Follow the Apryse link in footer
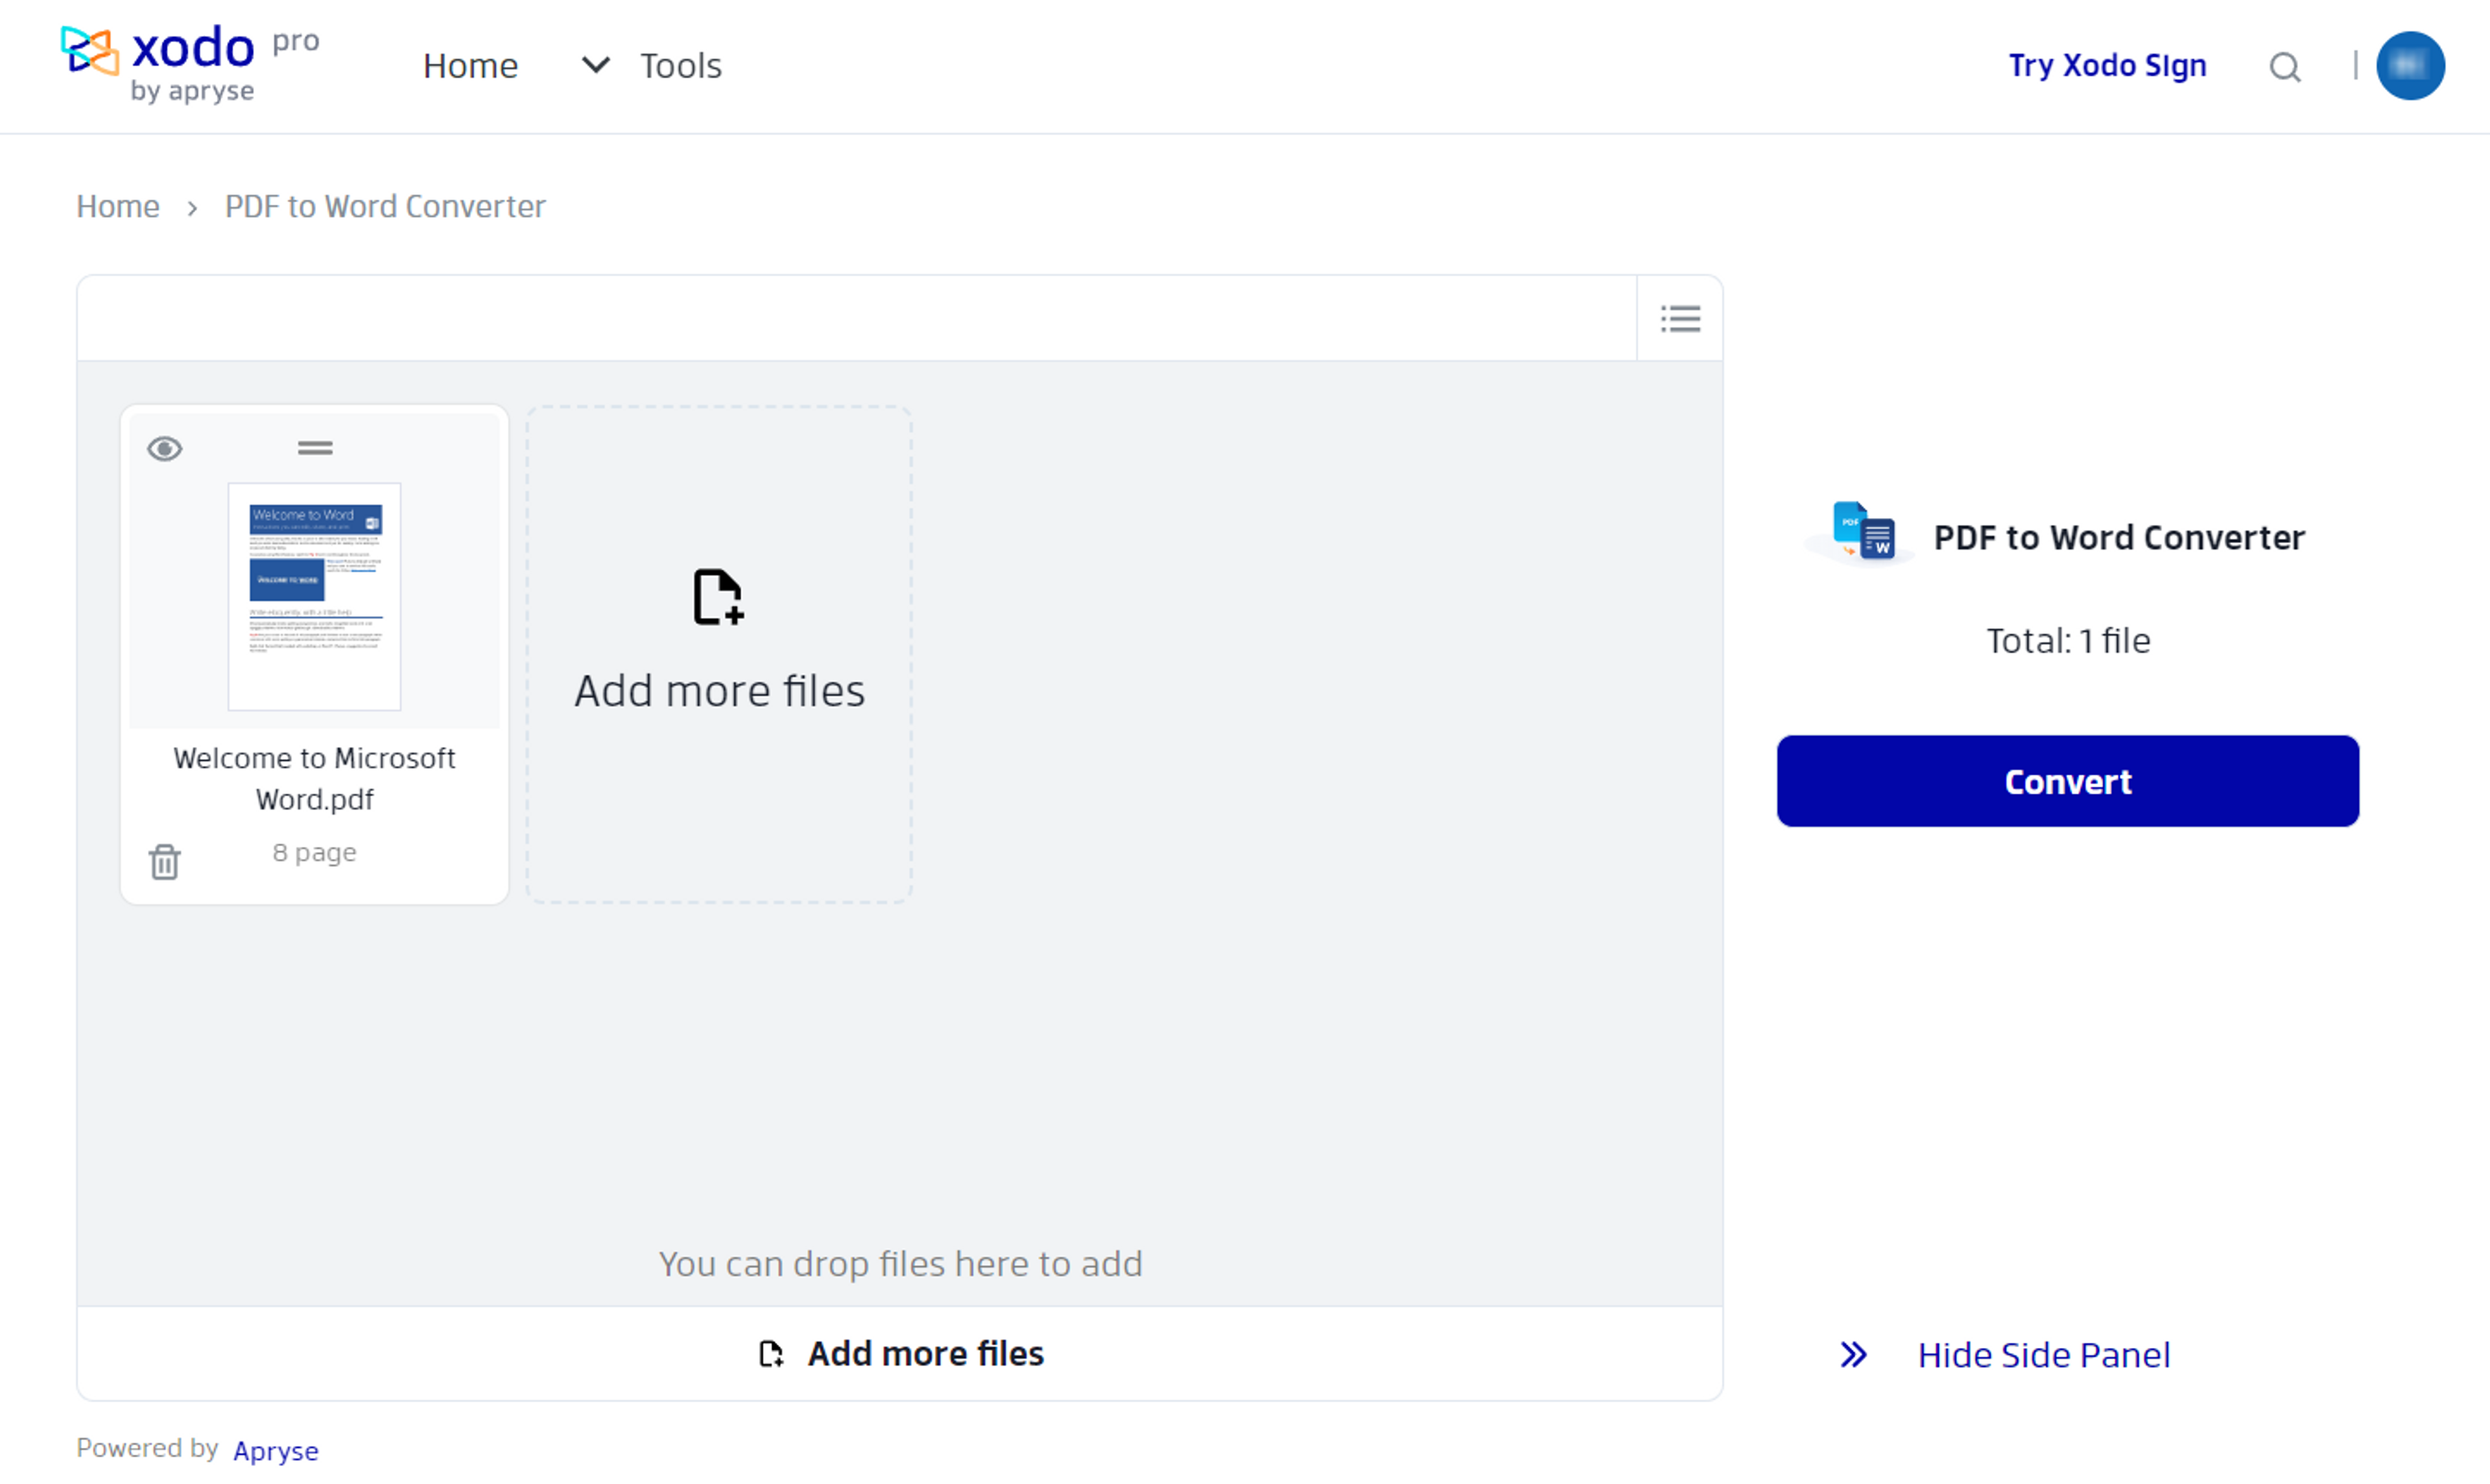This screenshot has width=2490, height=1484. click(x=276, y=1450)
